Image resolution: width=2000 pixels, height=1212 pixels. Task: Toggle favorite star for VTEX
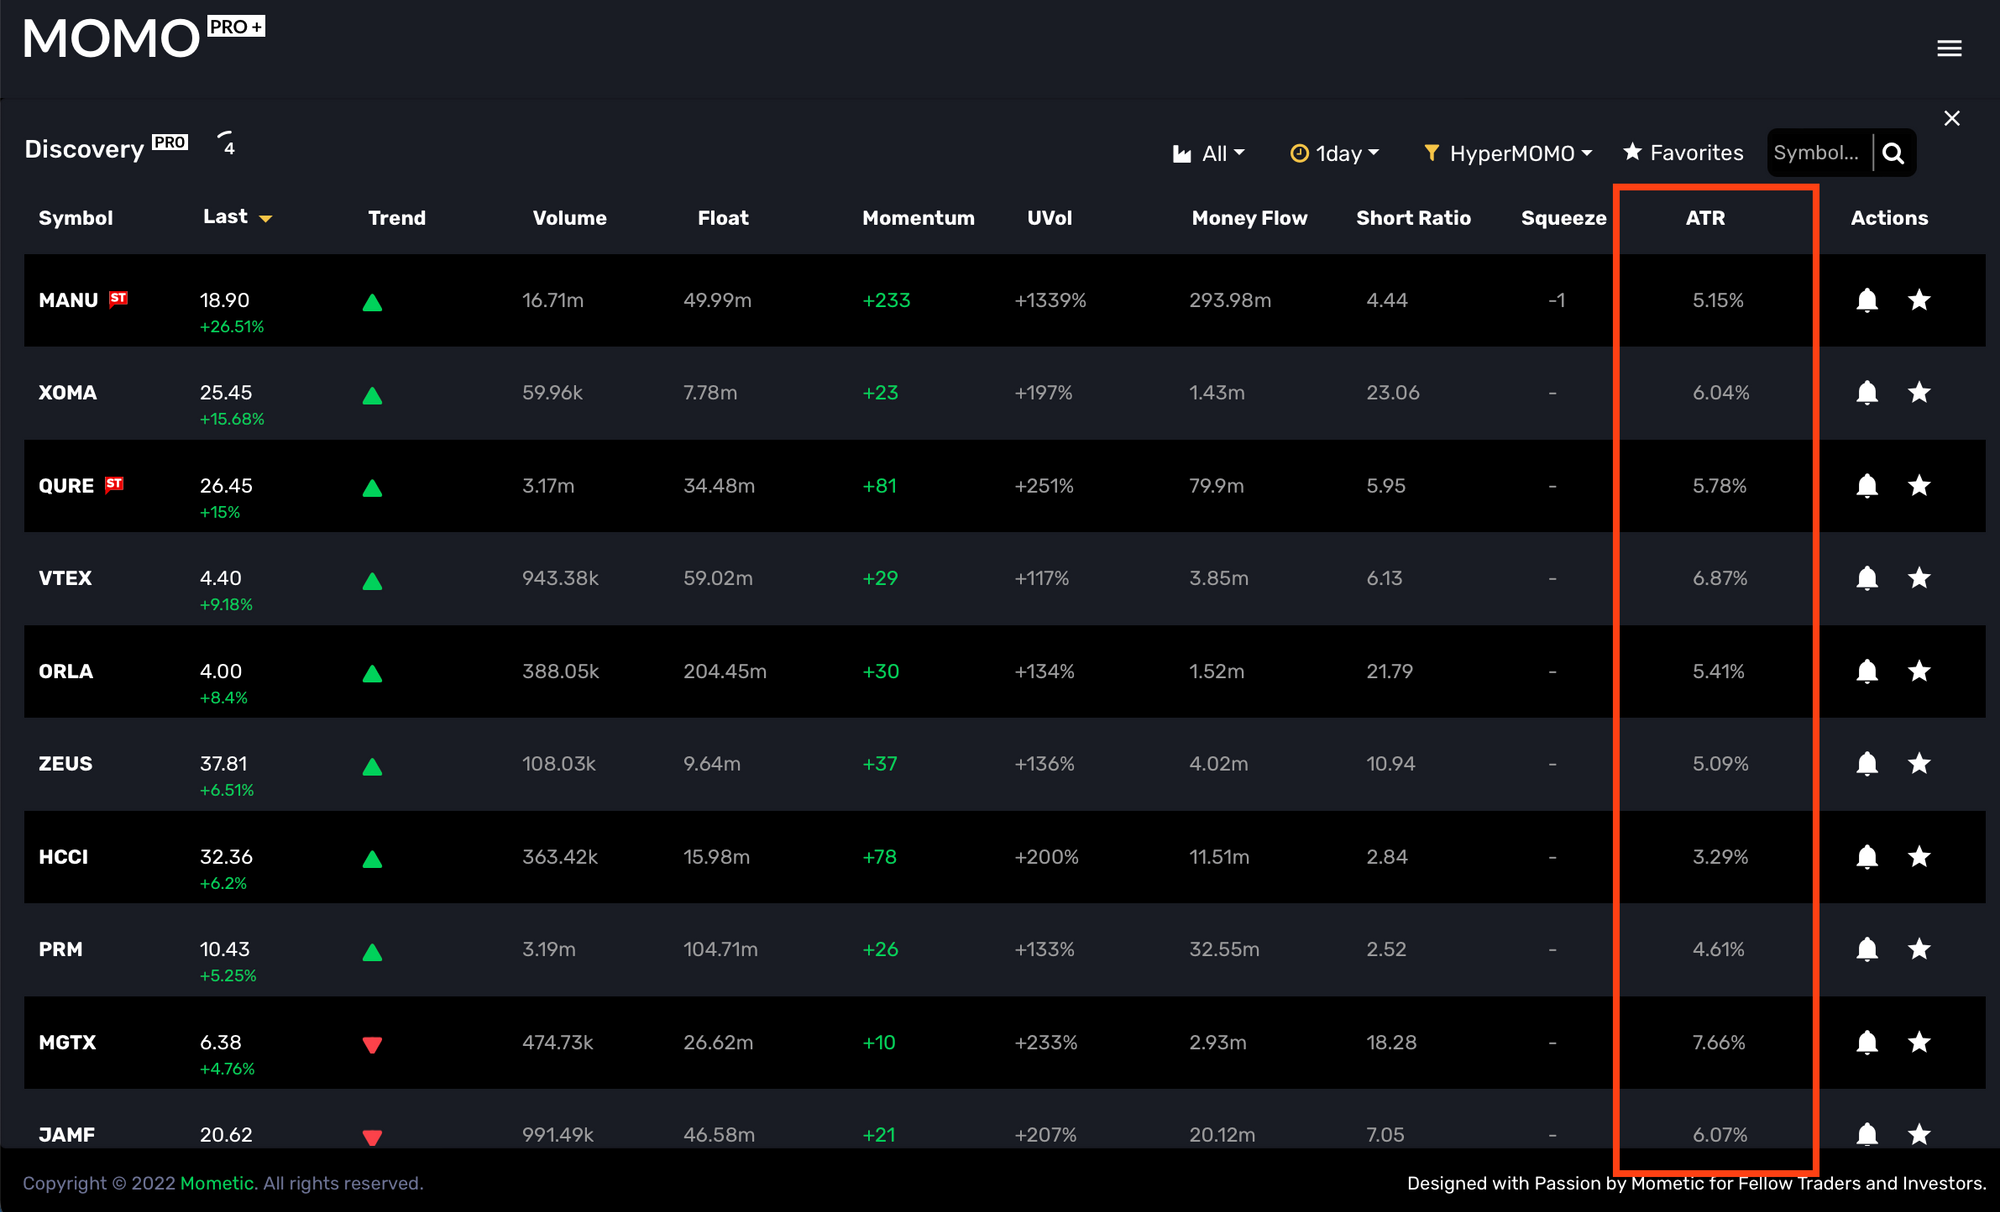[1918, 578]
